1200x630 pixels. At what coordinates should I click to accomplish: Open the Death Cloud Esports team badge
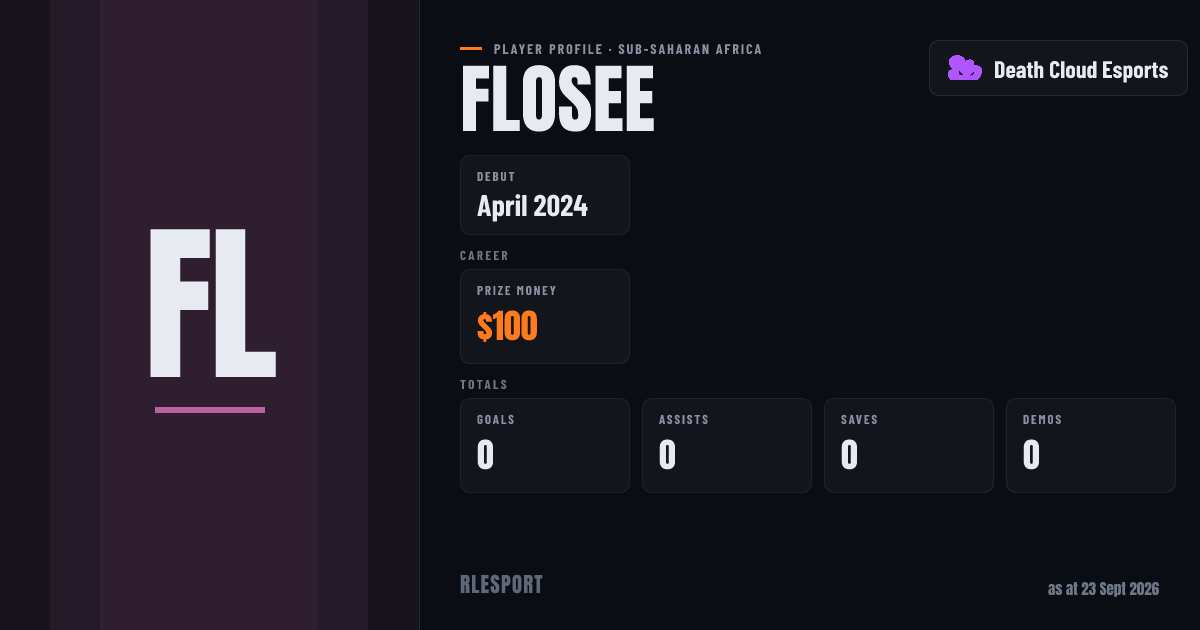coord(1058,68)
